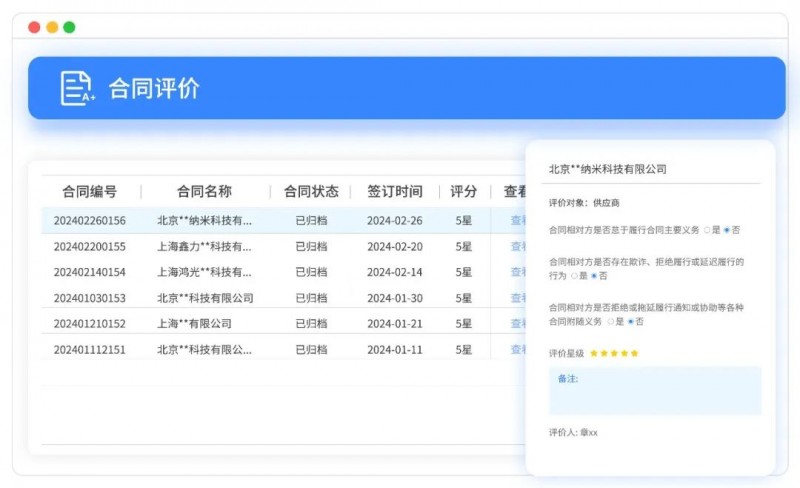Viewport: 800px width, 488px height.
Task: Click the yellow minimize window dot
Action: pos(52,27)
